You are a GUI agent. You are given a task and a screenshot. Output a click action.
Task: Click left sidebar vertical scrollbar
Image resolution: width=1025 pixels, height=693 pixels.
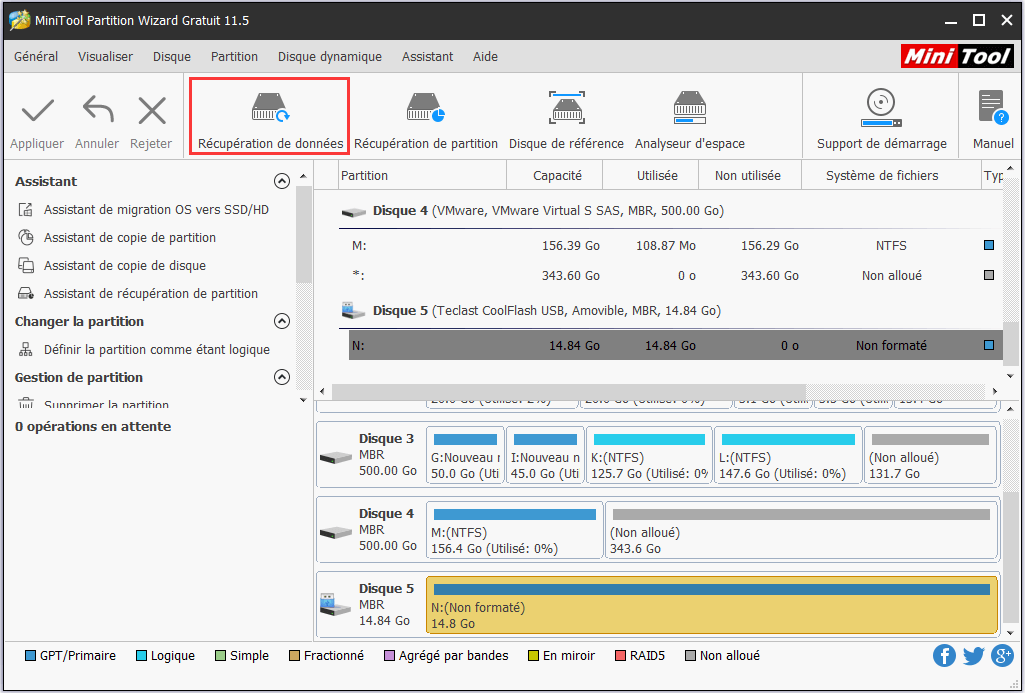(x=303, y=234)
